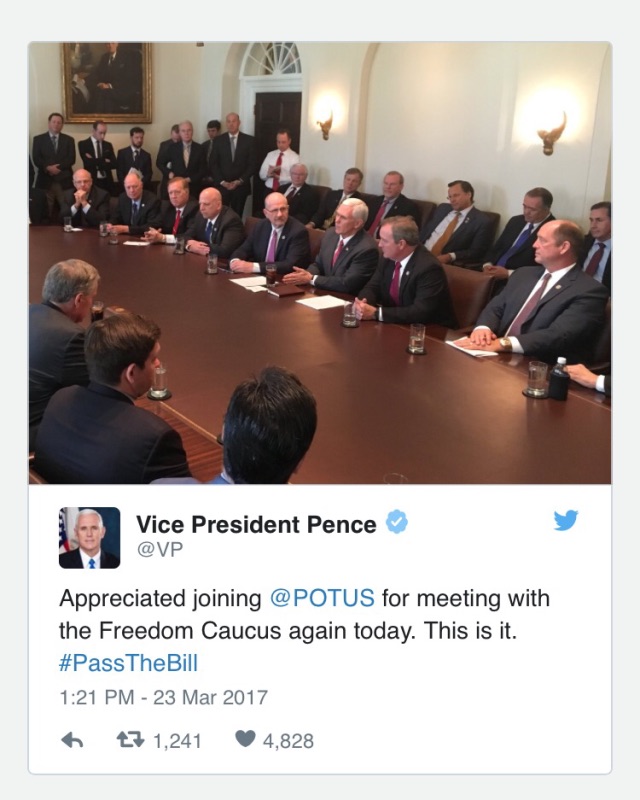Open the Vice President Pence display name
This screenshot has width=640, height=800.
[256, 524]
